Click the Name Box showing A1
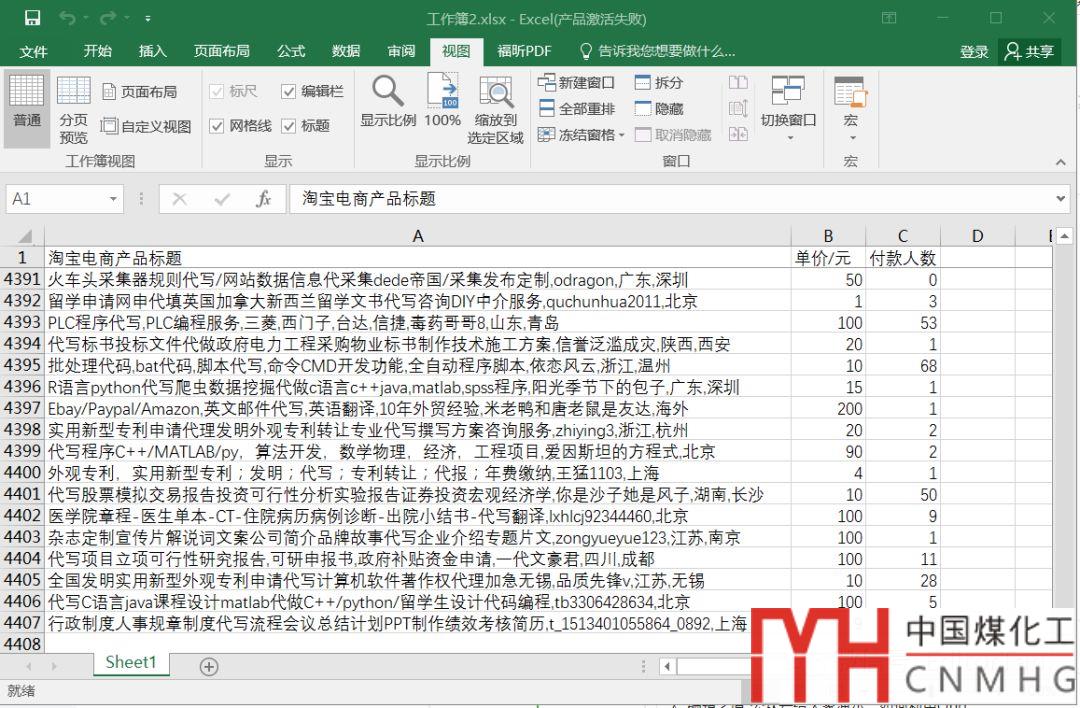Image resolution: width=1080 pixels, height=708 pixels. [55, 199]
